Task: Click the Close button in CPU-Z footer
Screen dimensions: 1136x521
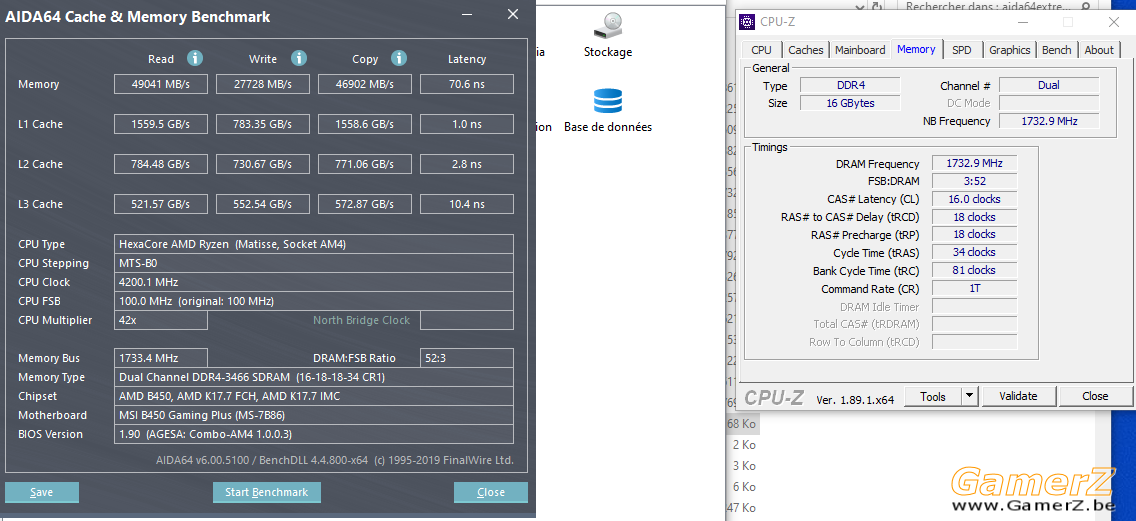Action: coord(1095,396)
